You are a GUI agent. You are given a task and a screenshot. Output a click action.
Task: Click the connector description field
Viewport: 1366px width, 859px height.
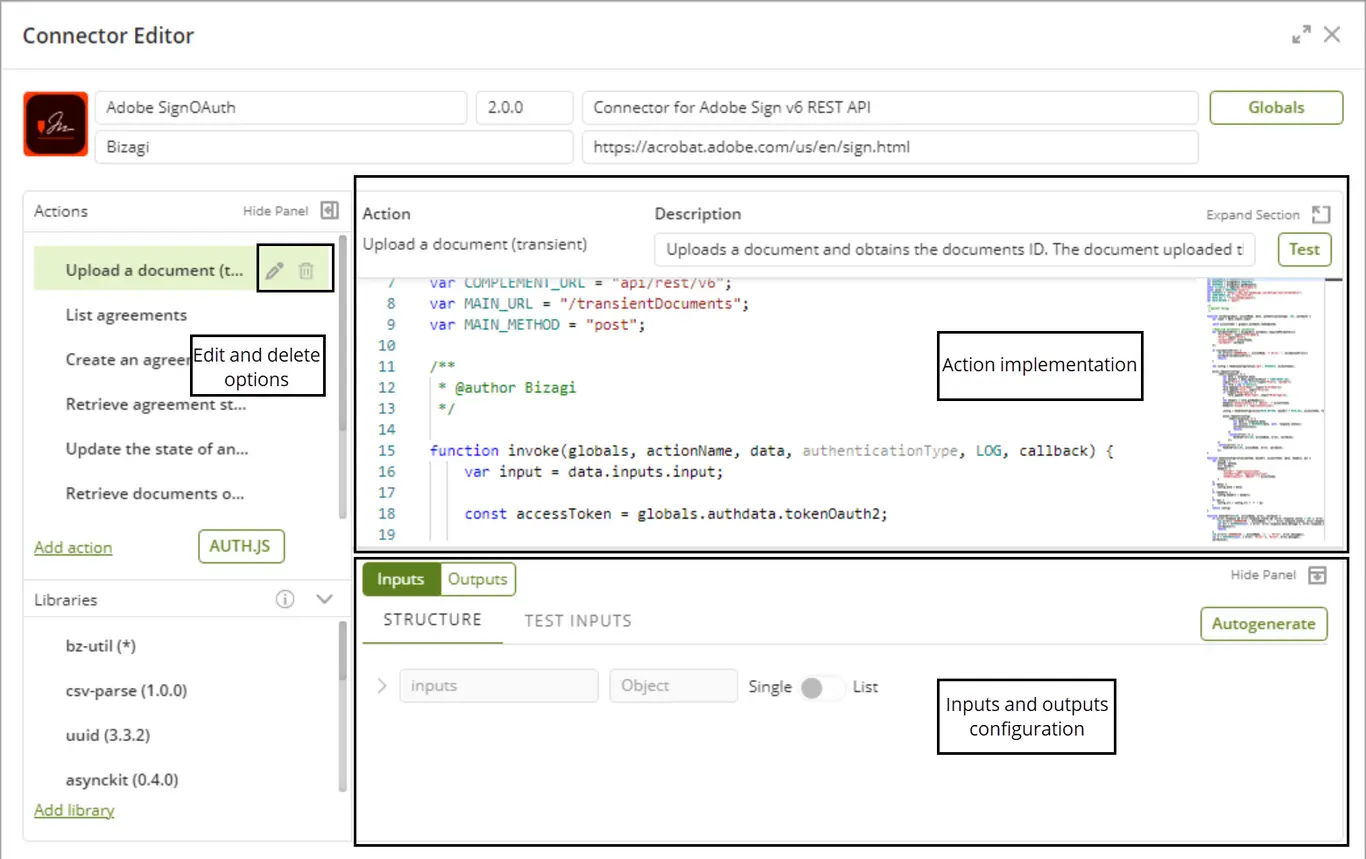coord(890,108)
